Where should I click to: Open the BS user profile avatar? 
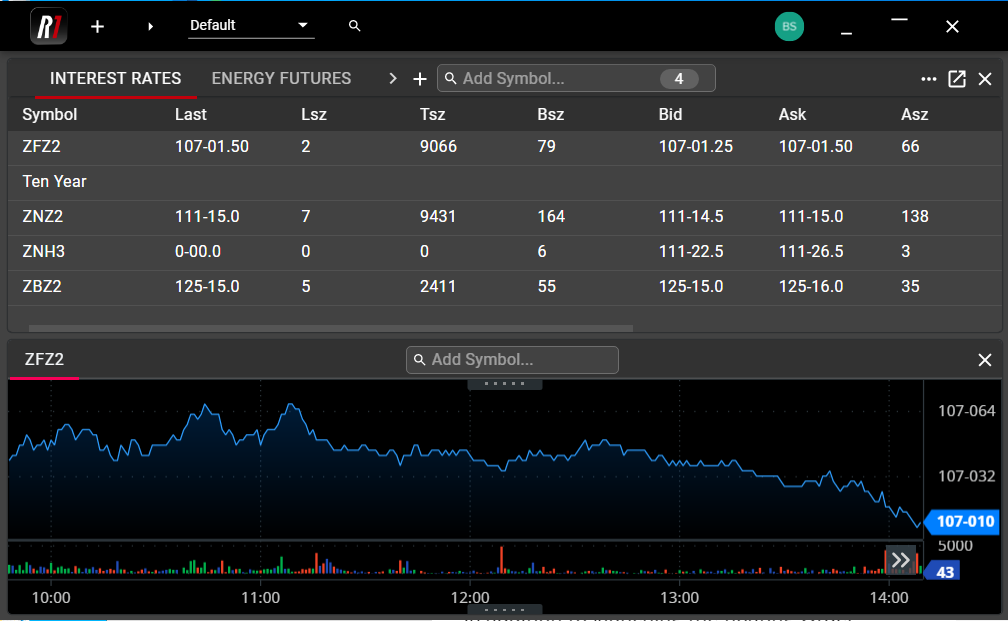[x=789, y=27]
